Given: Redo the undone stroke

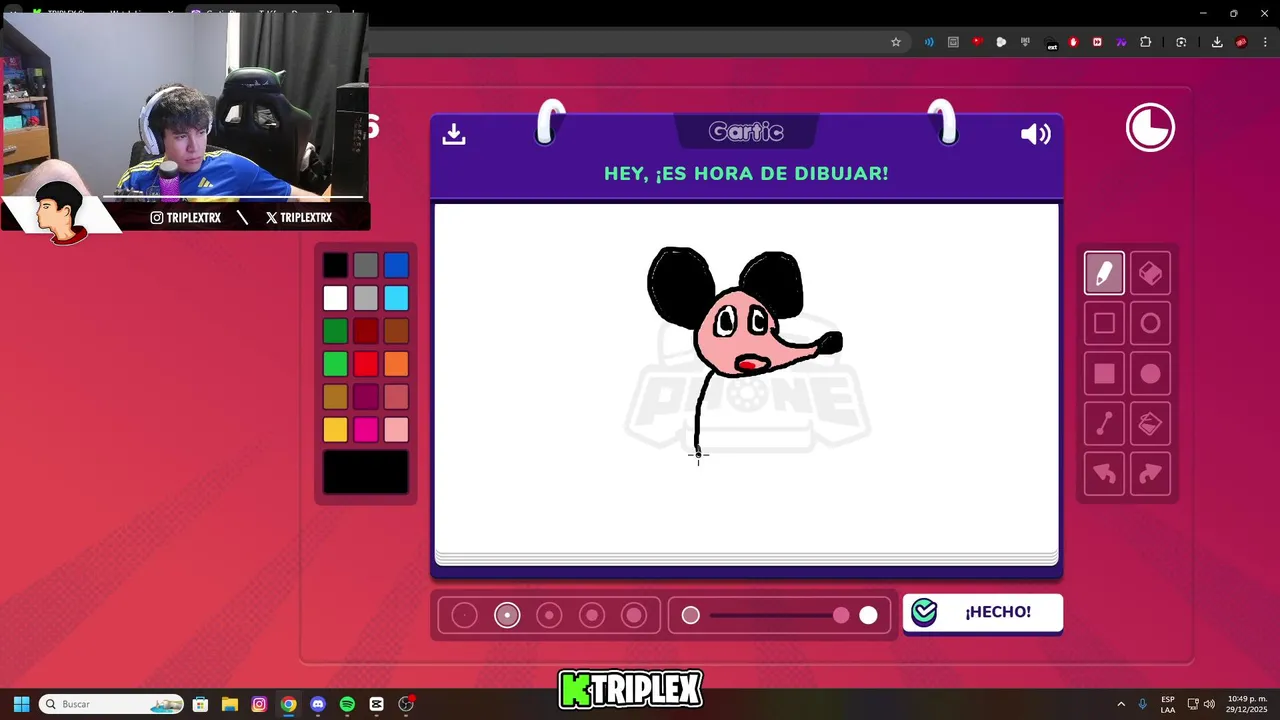Looking at the screenshot, I should point(1150,474).
